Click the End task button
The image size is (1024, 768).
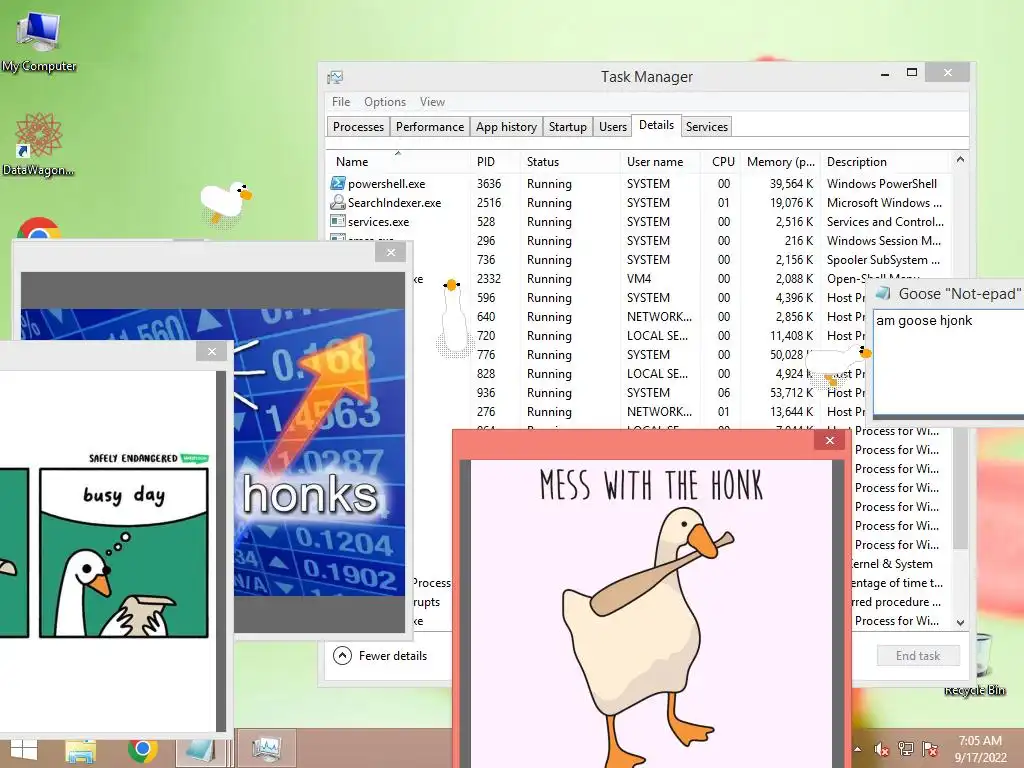[x=918, y=656]
